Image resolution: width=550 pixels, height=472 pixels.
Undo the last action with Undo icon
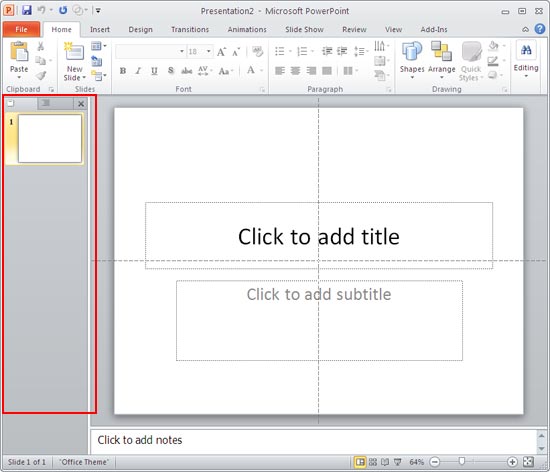coord(41,10)
